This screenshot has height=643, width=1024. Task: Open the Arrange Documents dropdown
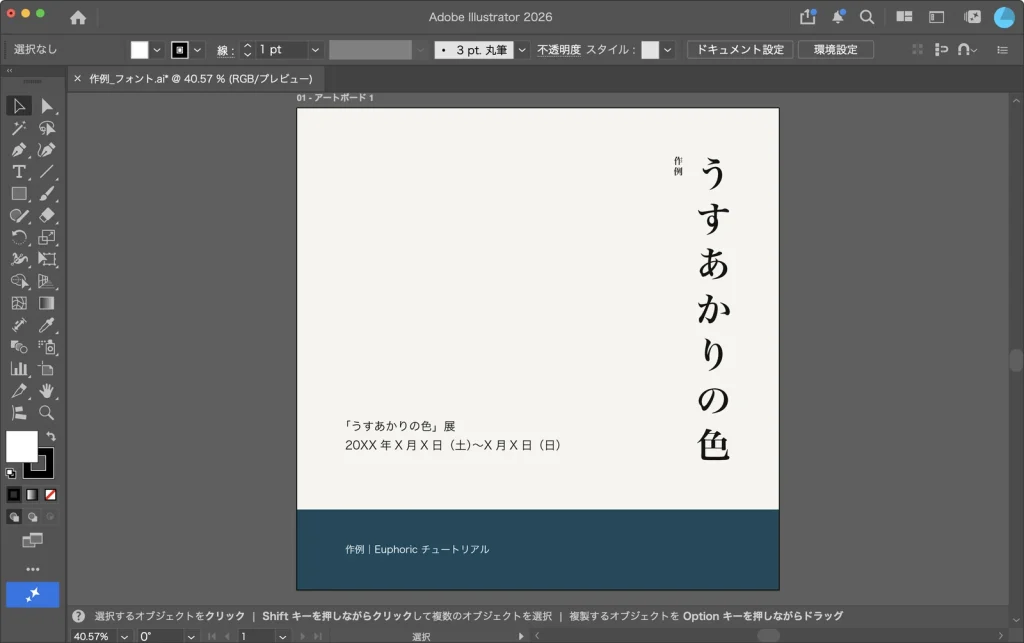click(x=904, y=17)
